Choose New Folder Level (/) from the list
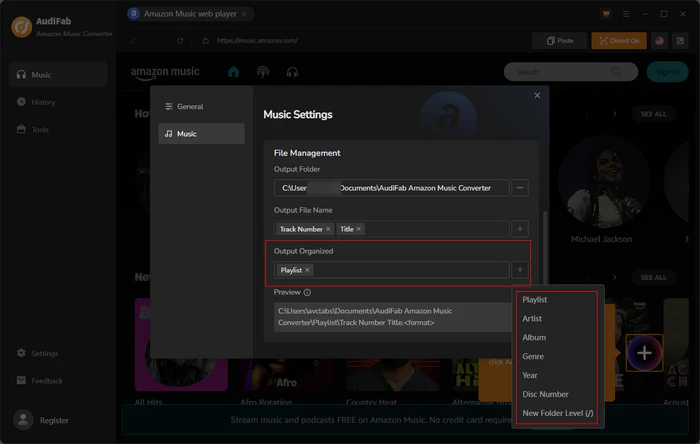Screen dimensions: 700x444 point(557,413)
